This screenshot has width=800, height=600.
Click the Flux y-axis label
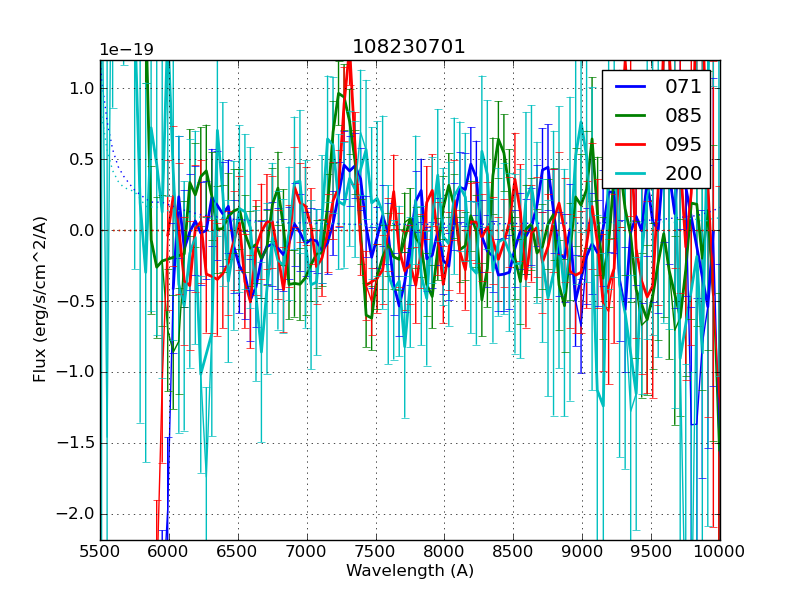tap(40, 300)
